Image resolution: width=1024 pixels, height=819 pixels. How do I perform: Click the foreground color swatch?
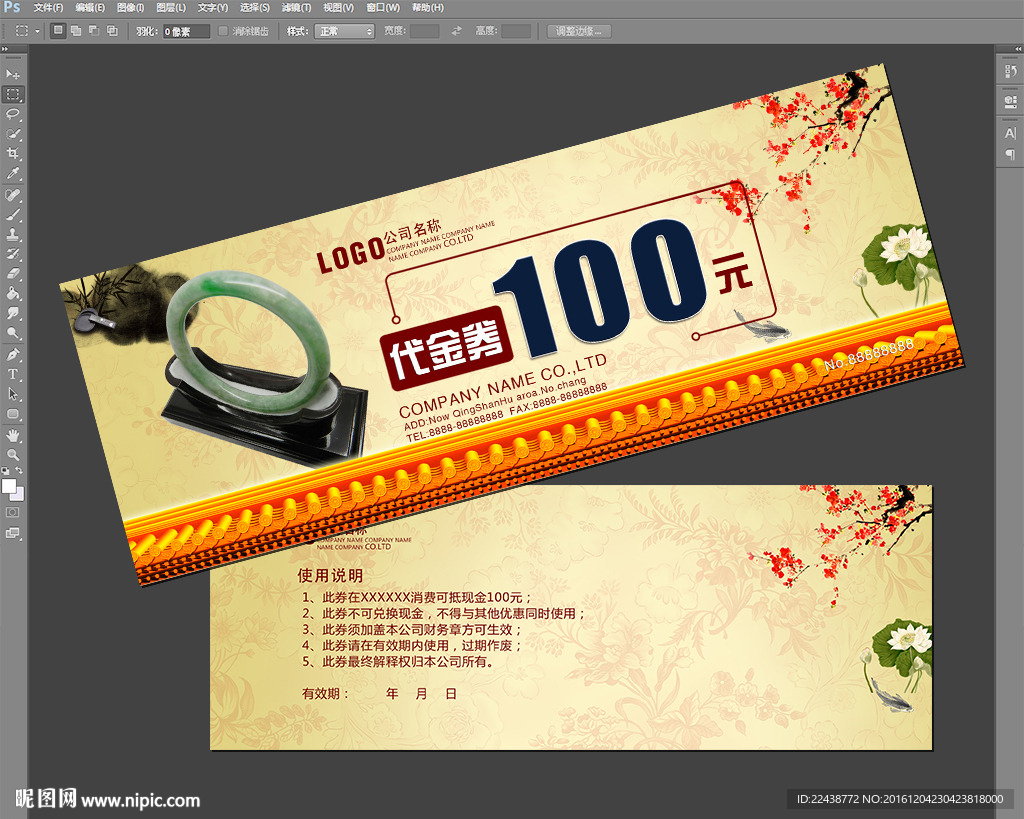coord(9,486)
